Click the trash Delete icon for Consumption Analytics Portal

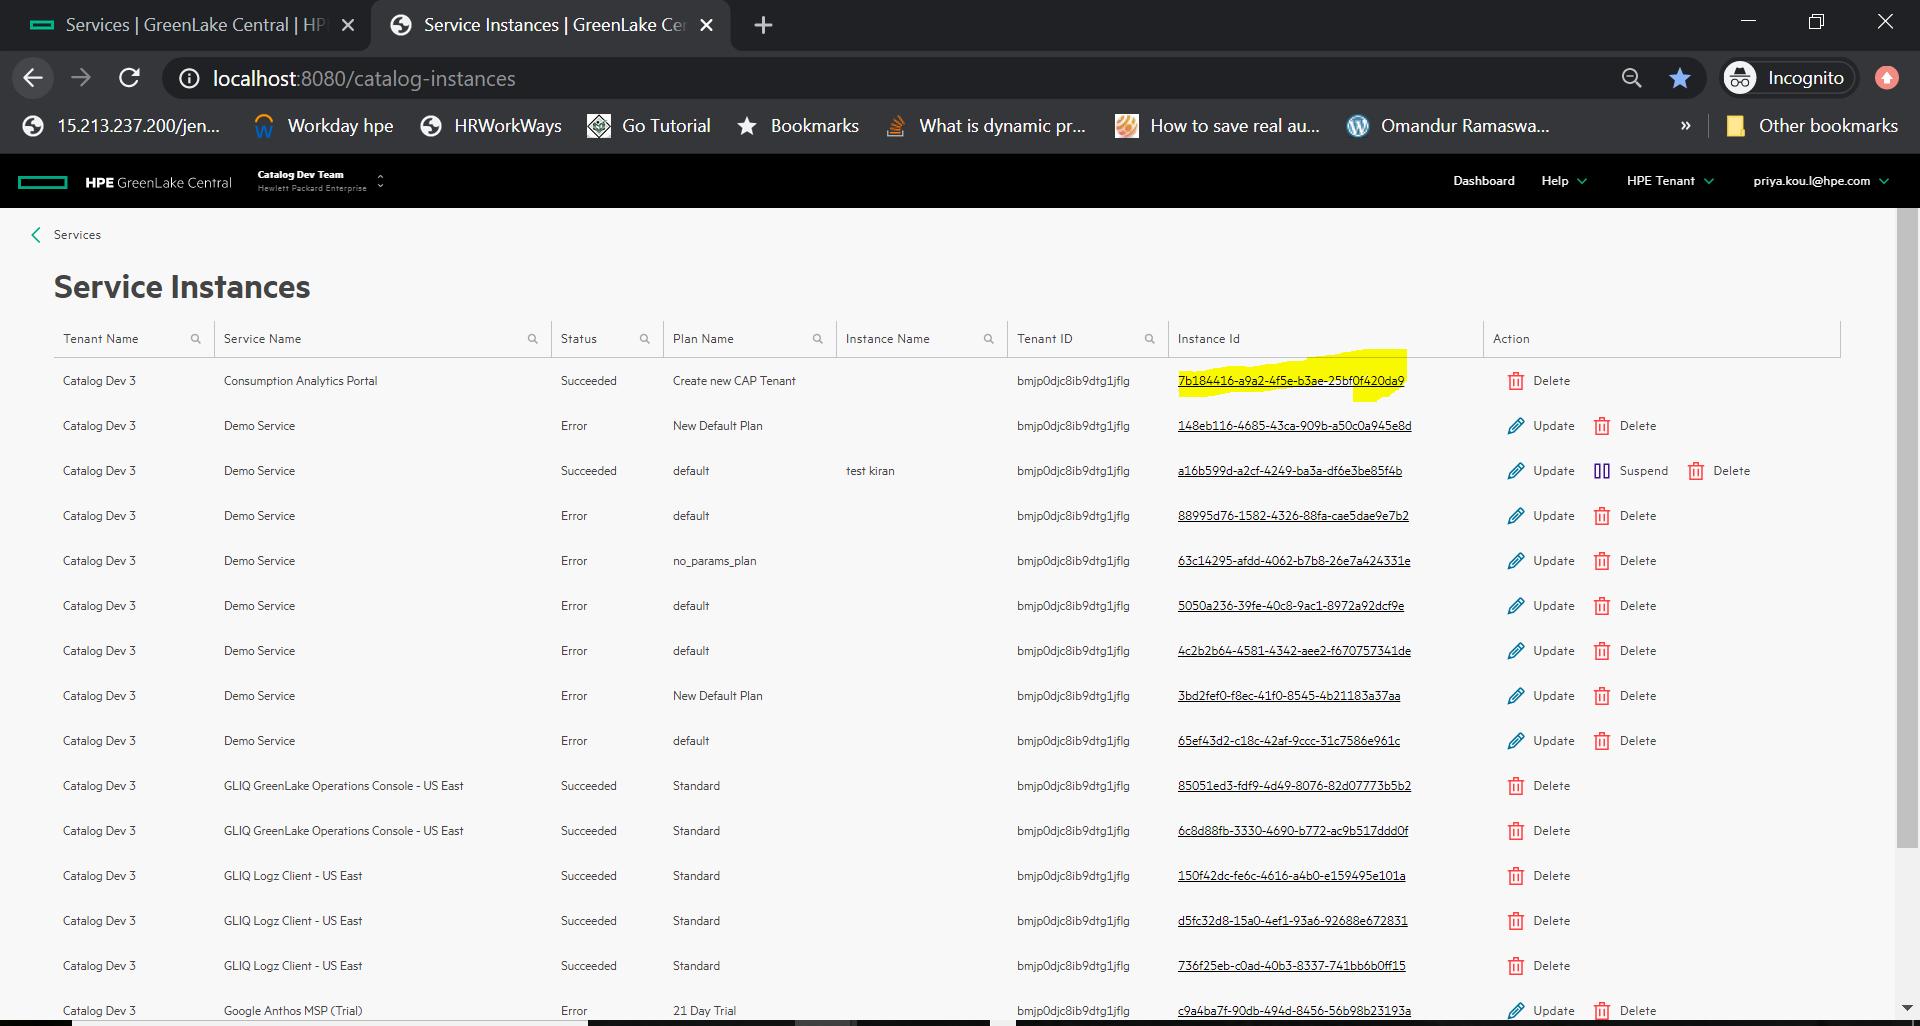point(1514,380)
